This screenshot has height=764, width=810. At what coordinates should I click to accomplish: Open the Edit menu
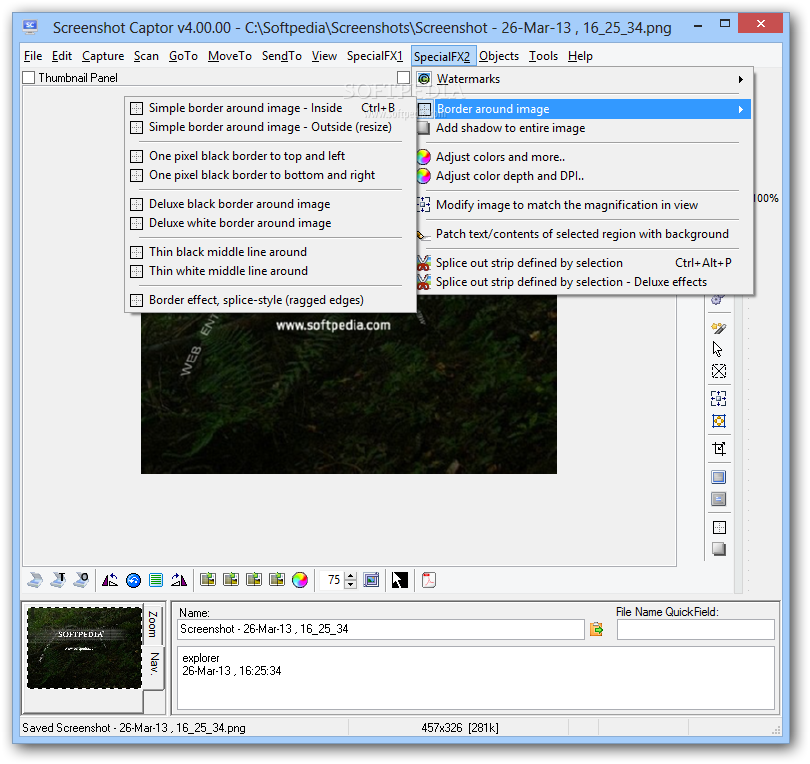[x=62, y=56]
